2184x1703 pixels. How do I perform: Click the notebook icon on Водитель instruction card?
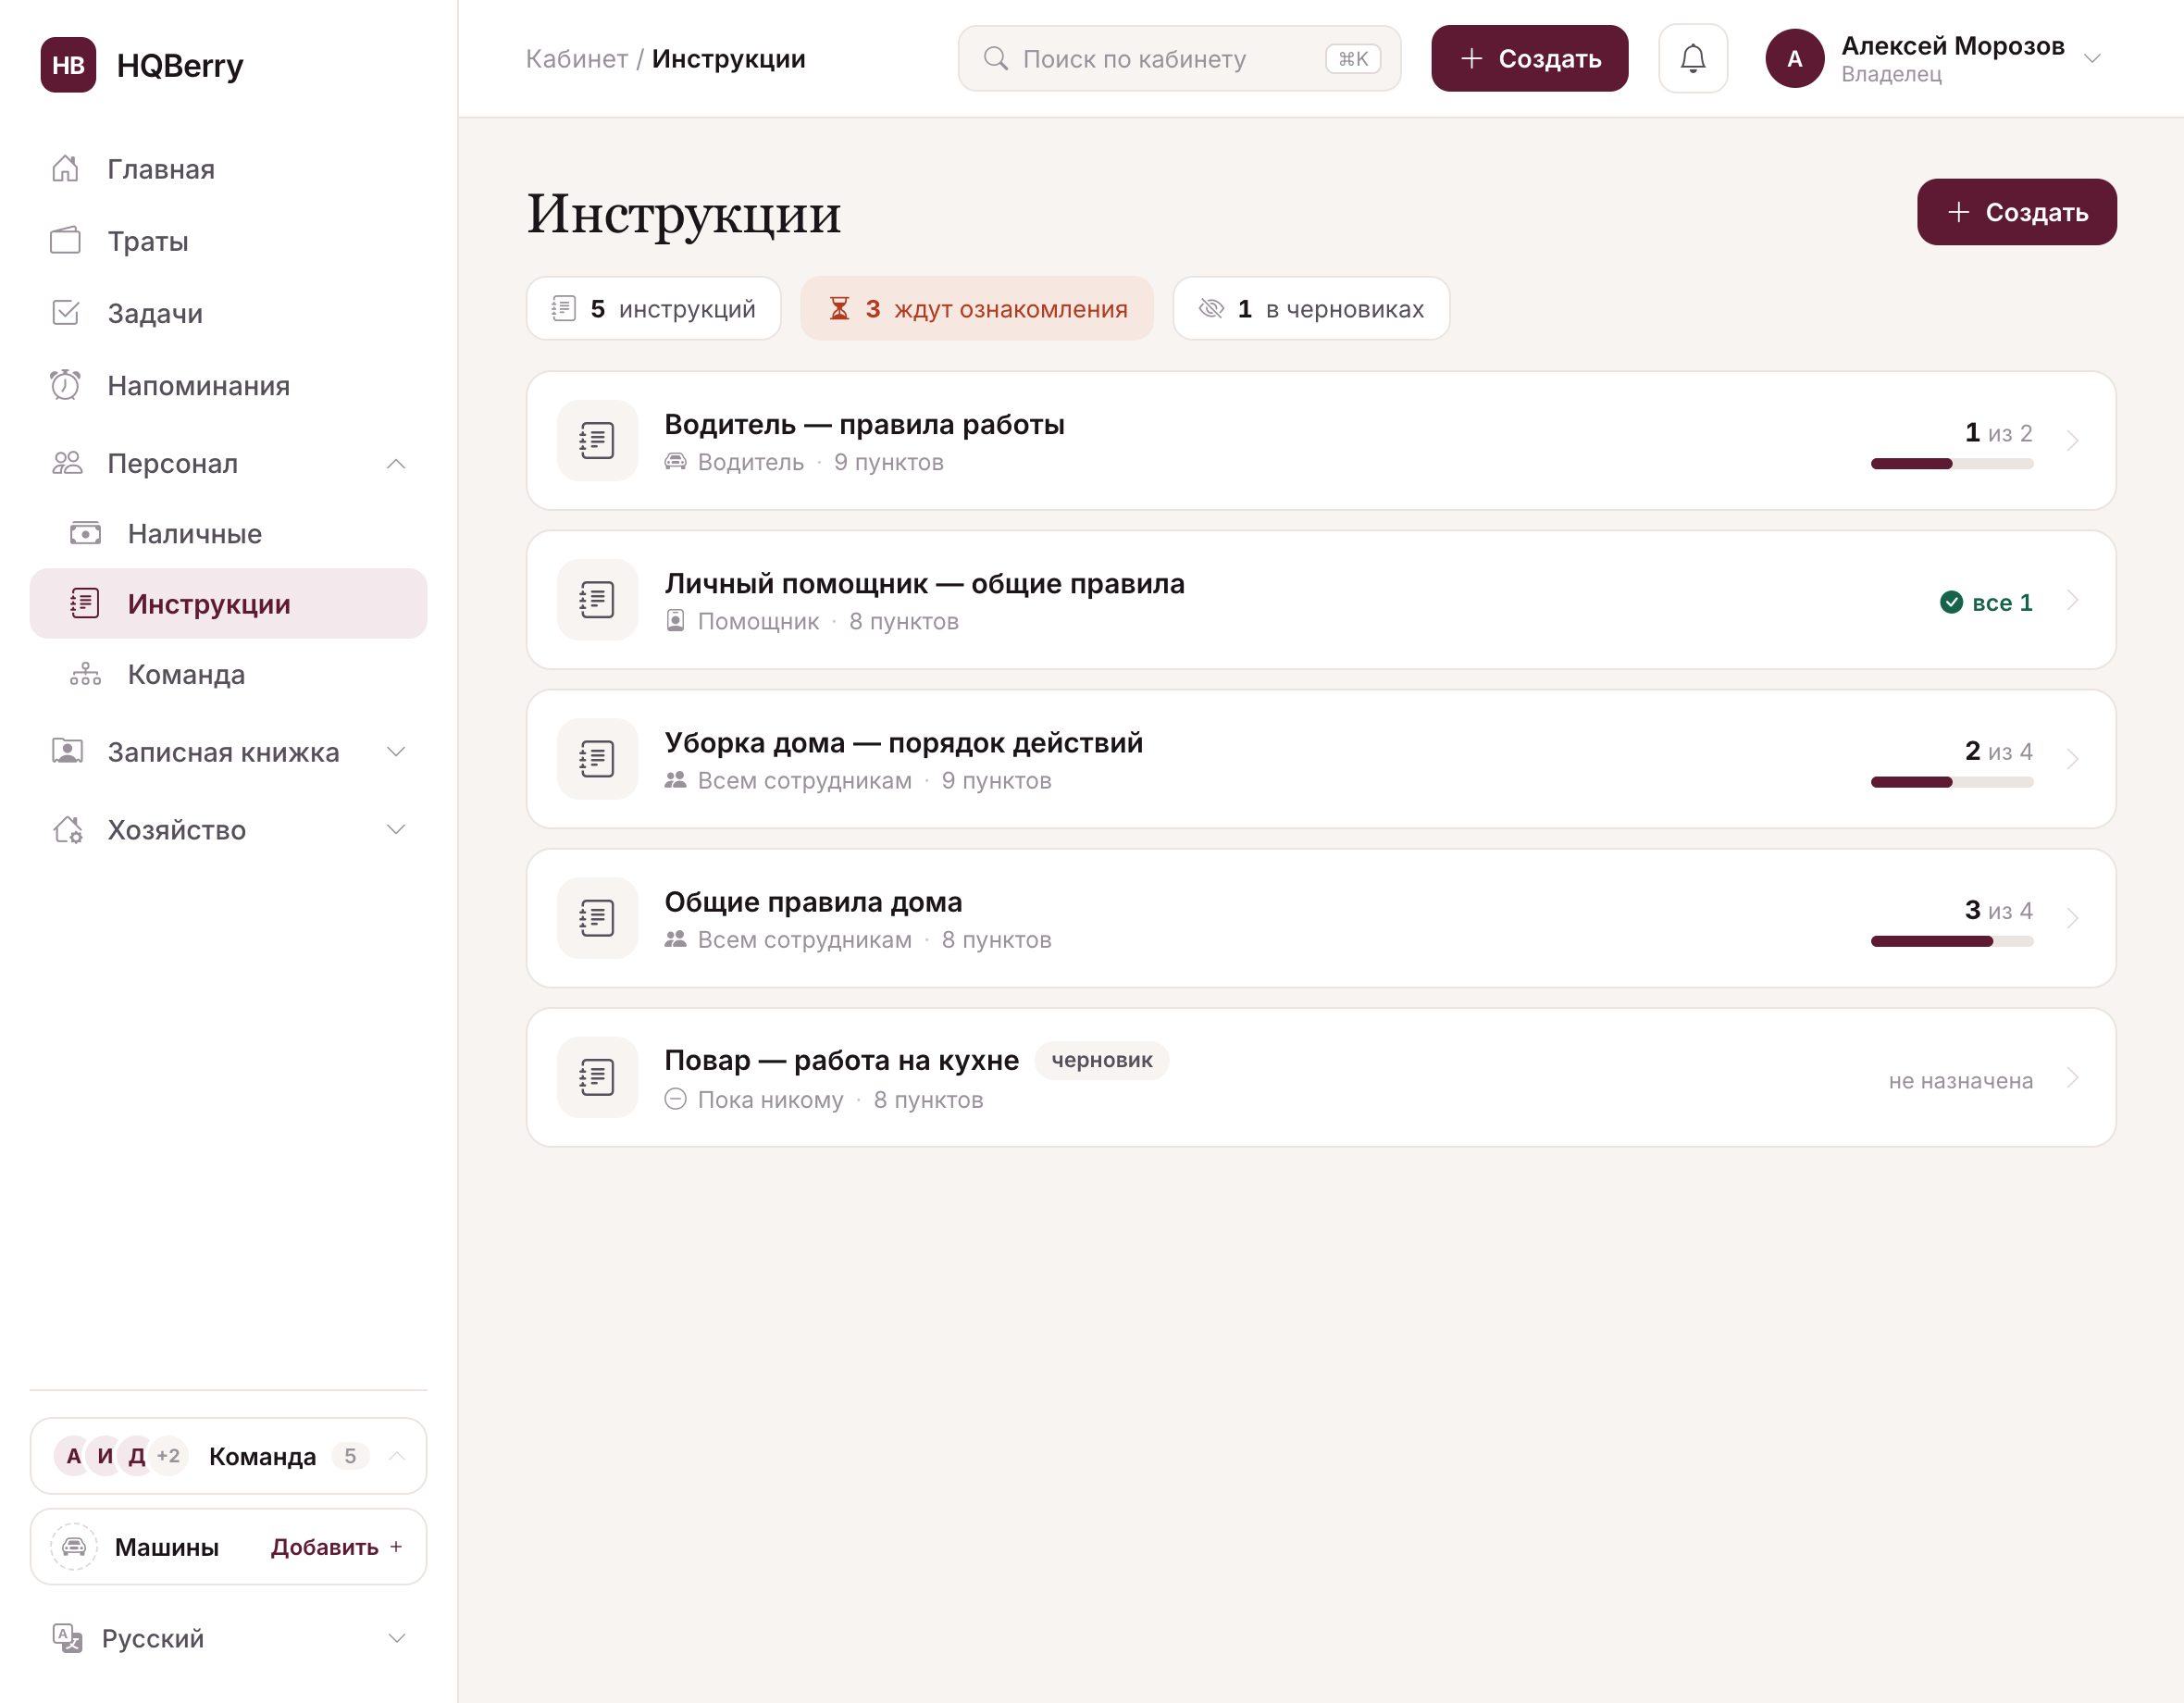597,441
